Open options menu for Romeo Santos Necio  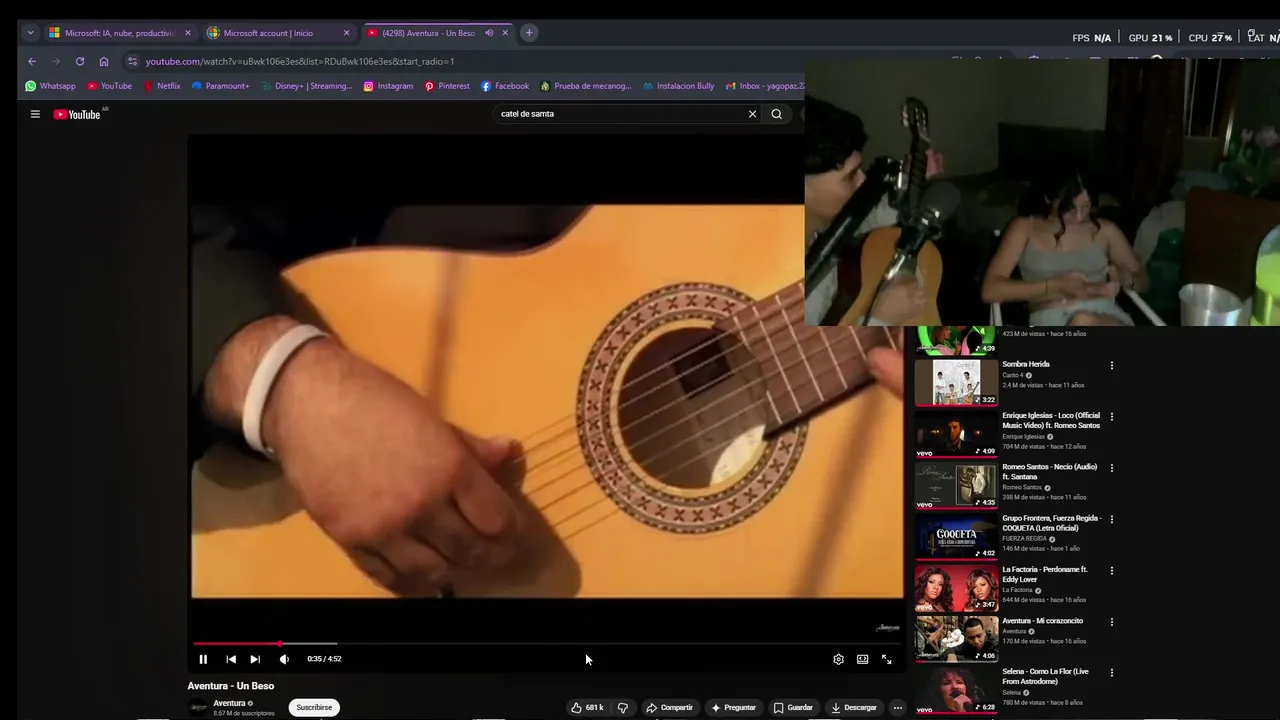point(1111,468)
